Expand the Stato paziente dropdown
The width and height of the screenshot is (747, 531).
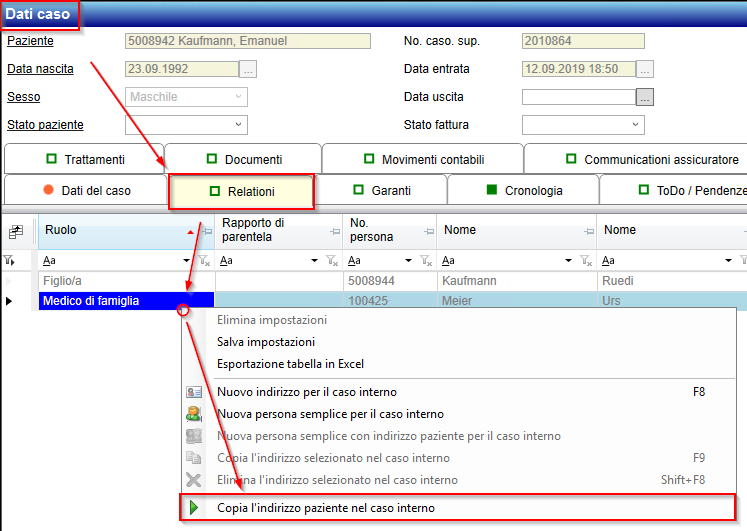coord(238,125)
